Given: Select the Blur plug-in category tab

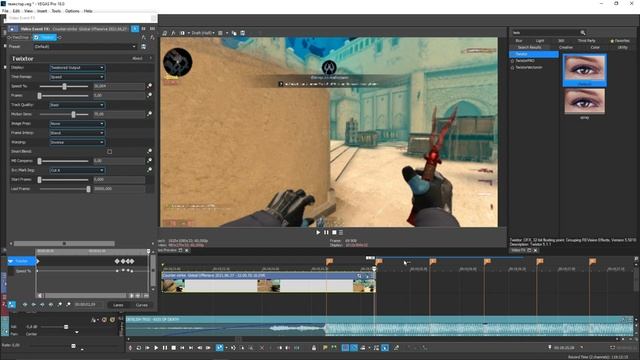Looking at the screenshot, I should [x=519, y=40].
